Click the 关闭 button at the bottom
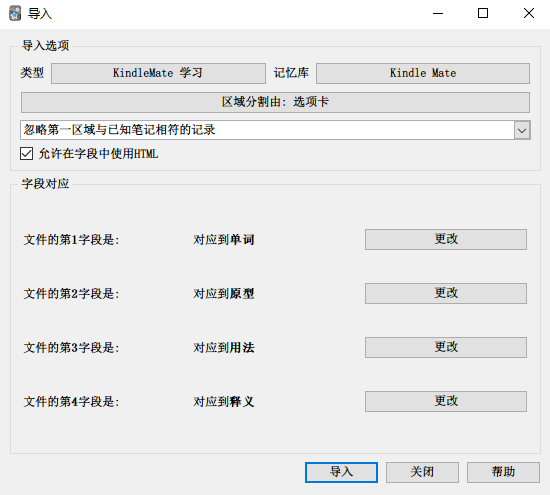 point(422,472)
